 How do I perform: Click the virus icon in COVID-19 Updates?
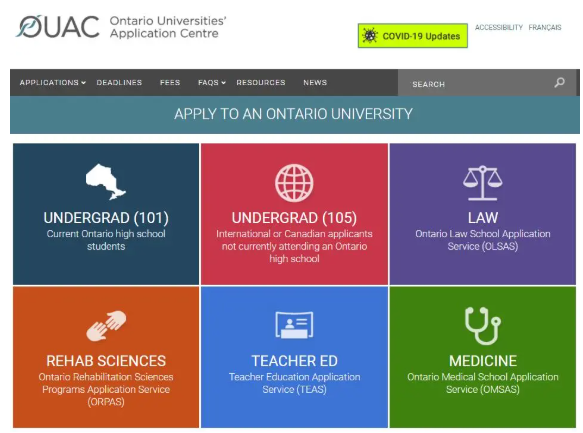370,36
